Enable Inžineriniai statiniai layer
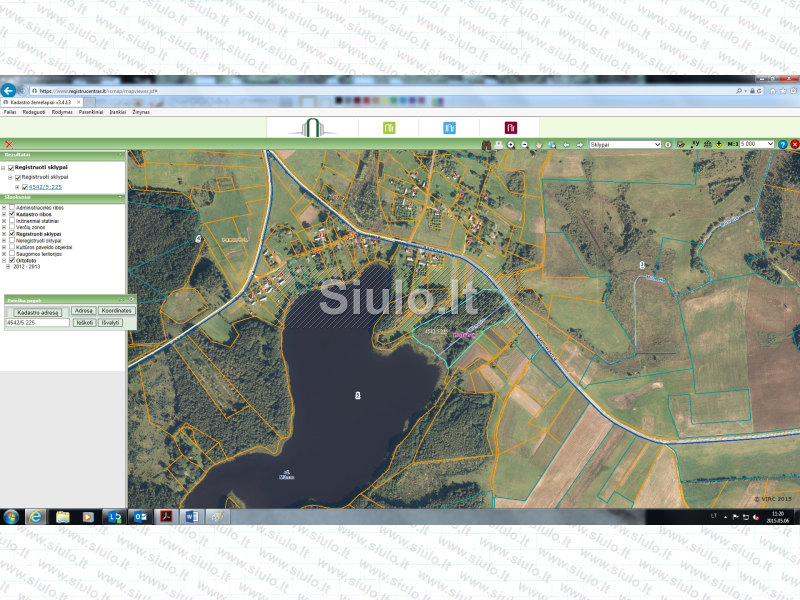800x600 pixels. 12,221
